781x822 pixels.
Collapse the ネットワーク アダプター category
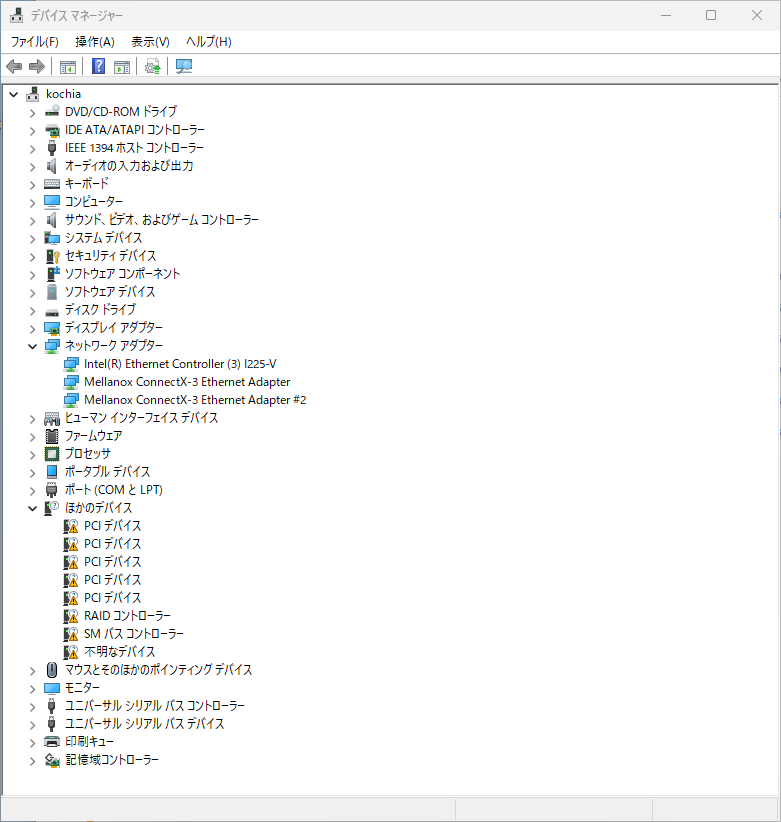(32, 346)
